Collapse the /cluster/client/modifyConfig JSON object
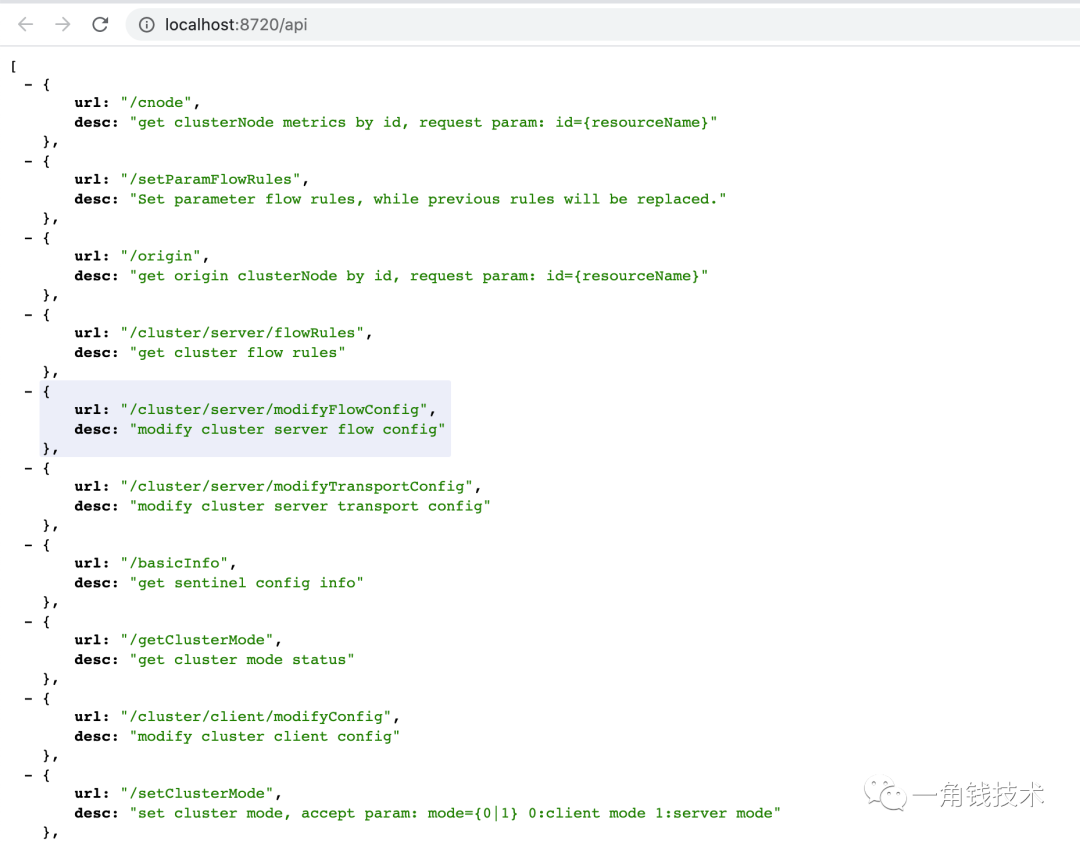1080x842 pixels. pos(28,699)
